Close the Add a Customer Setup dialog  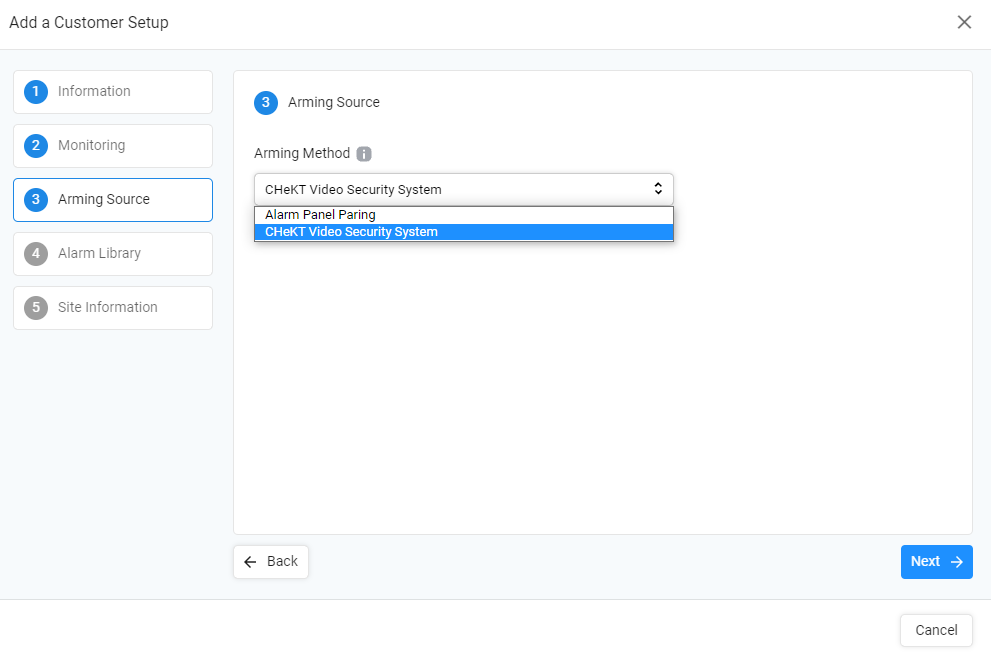pyautogui.click(x=964, y=22)
